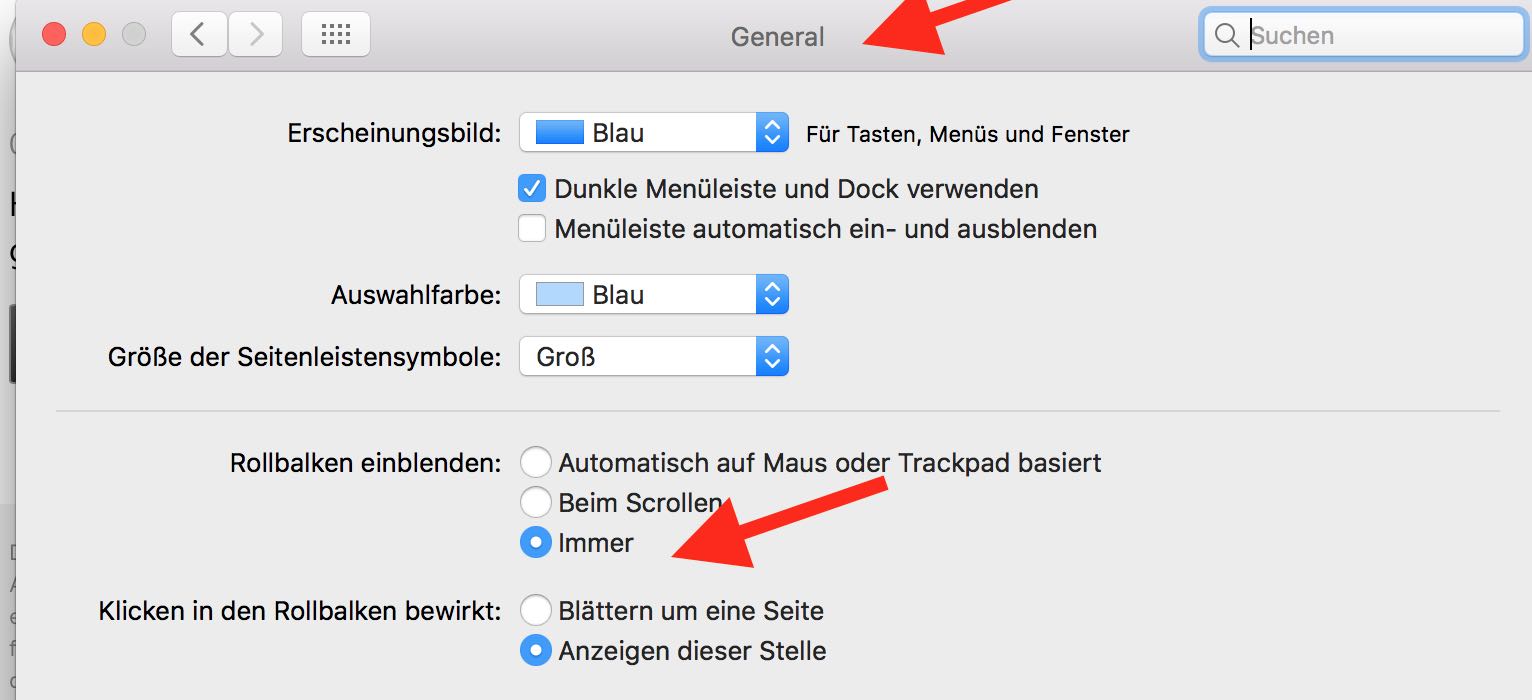Show all preferences grid icon
The height and width of the screenshot is (700, 1532).
[x=335, y=35]
